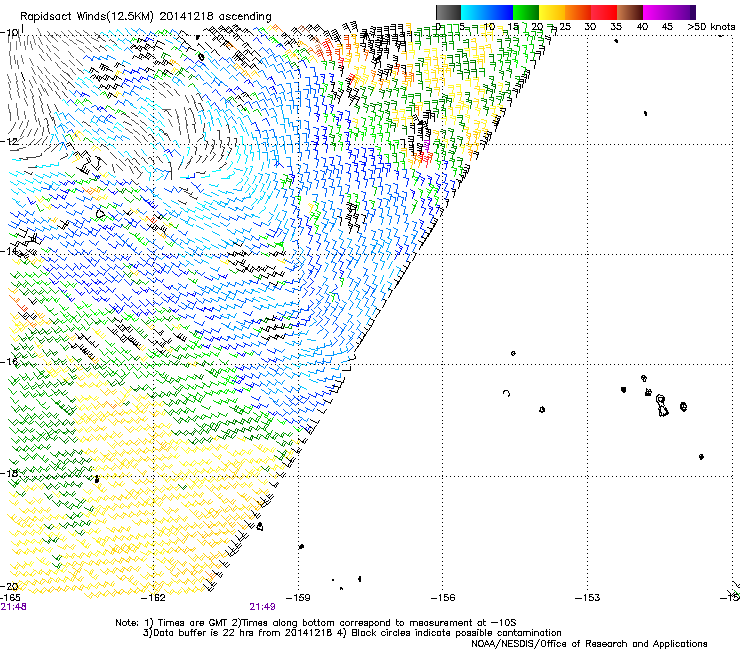Click the '-12' latitude label
This screenshot has width=740, height=650.
(9, 142)
